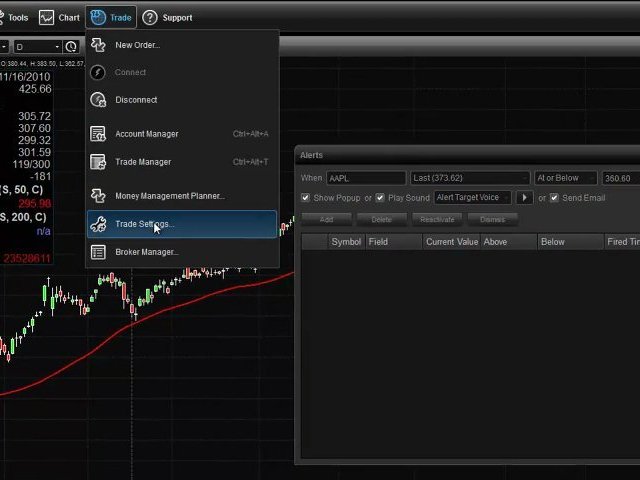Open the Tools menu
This screenshot has width=640, height=480.
14,18
